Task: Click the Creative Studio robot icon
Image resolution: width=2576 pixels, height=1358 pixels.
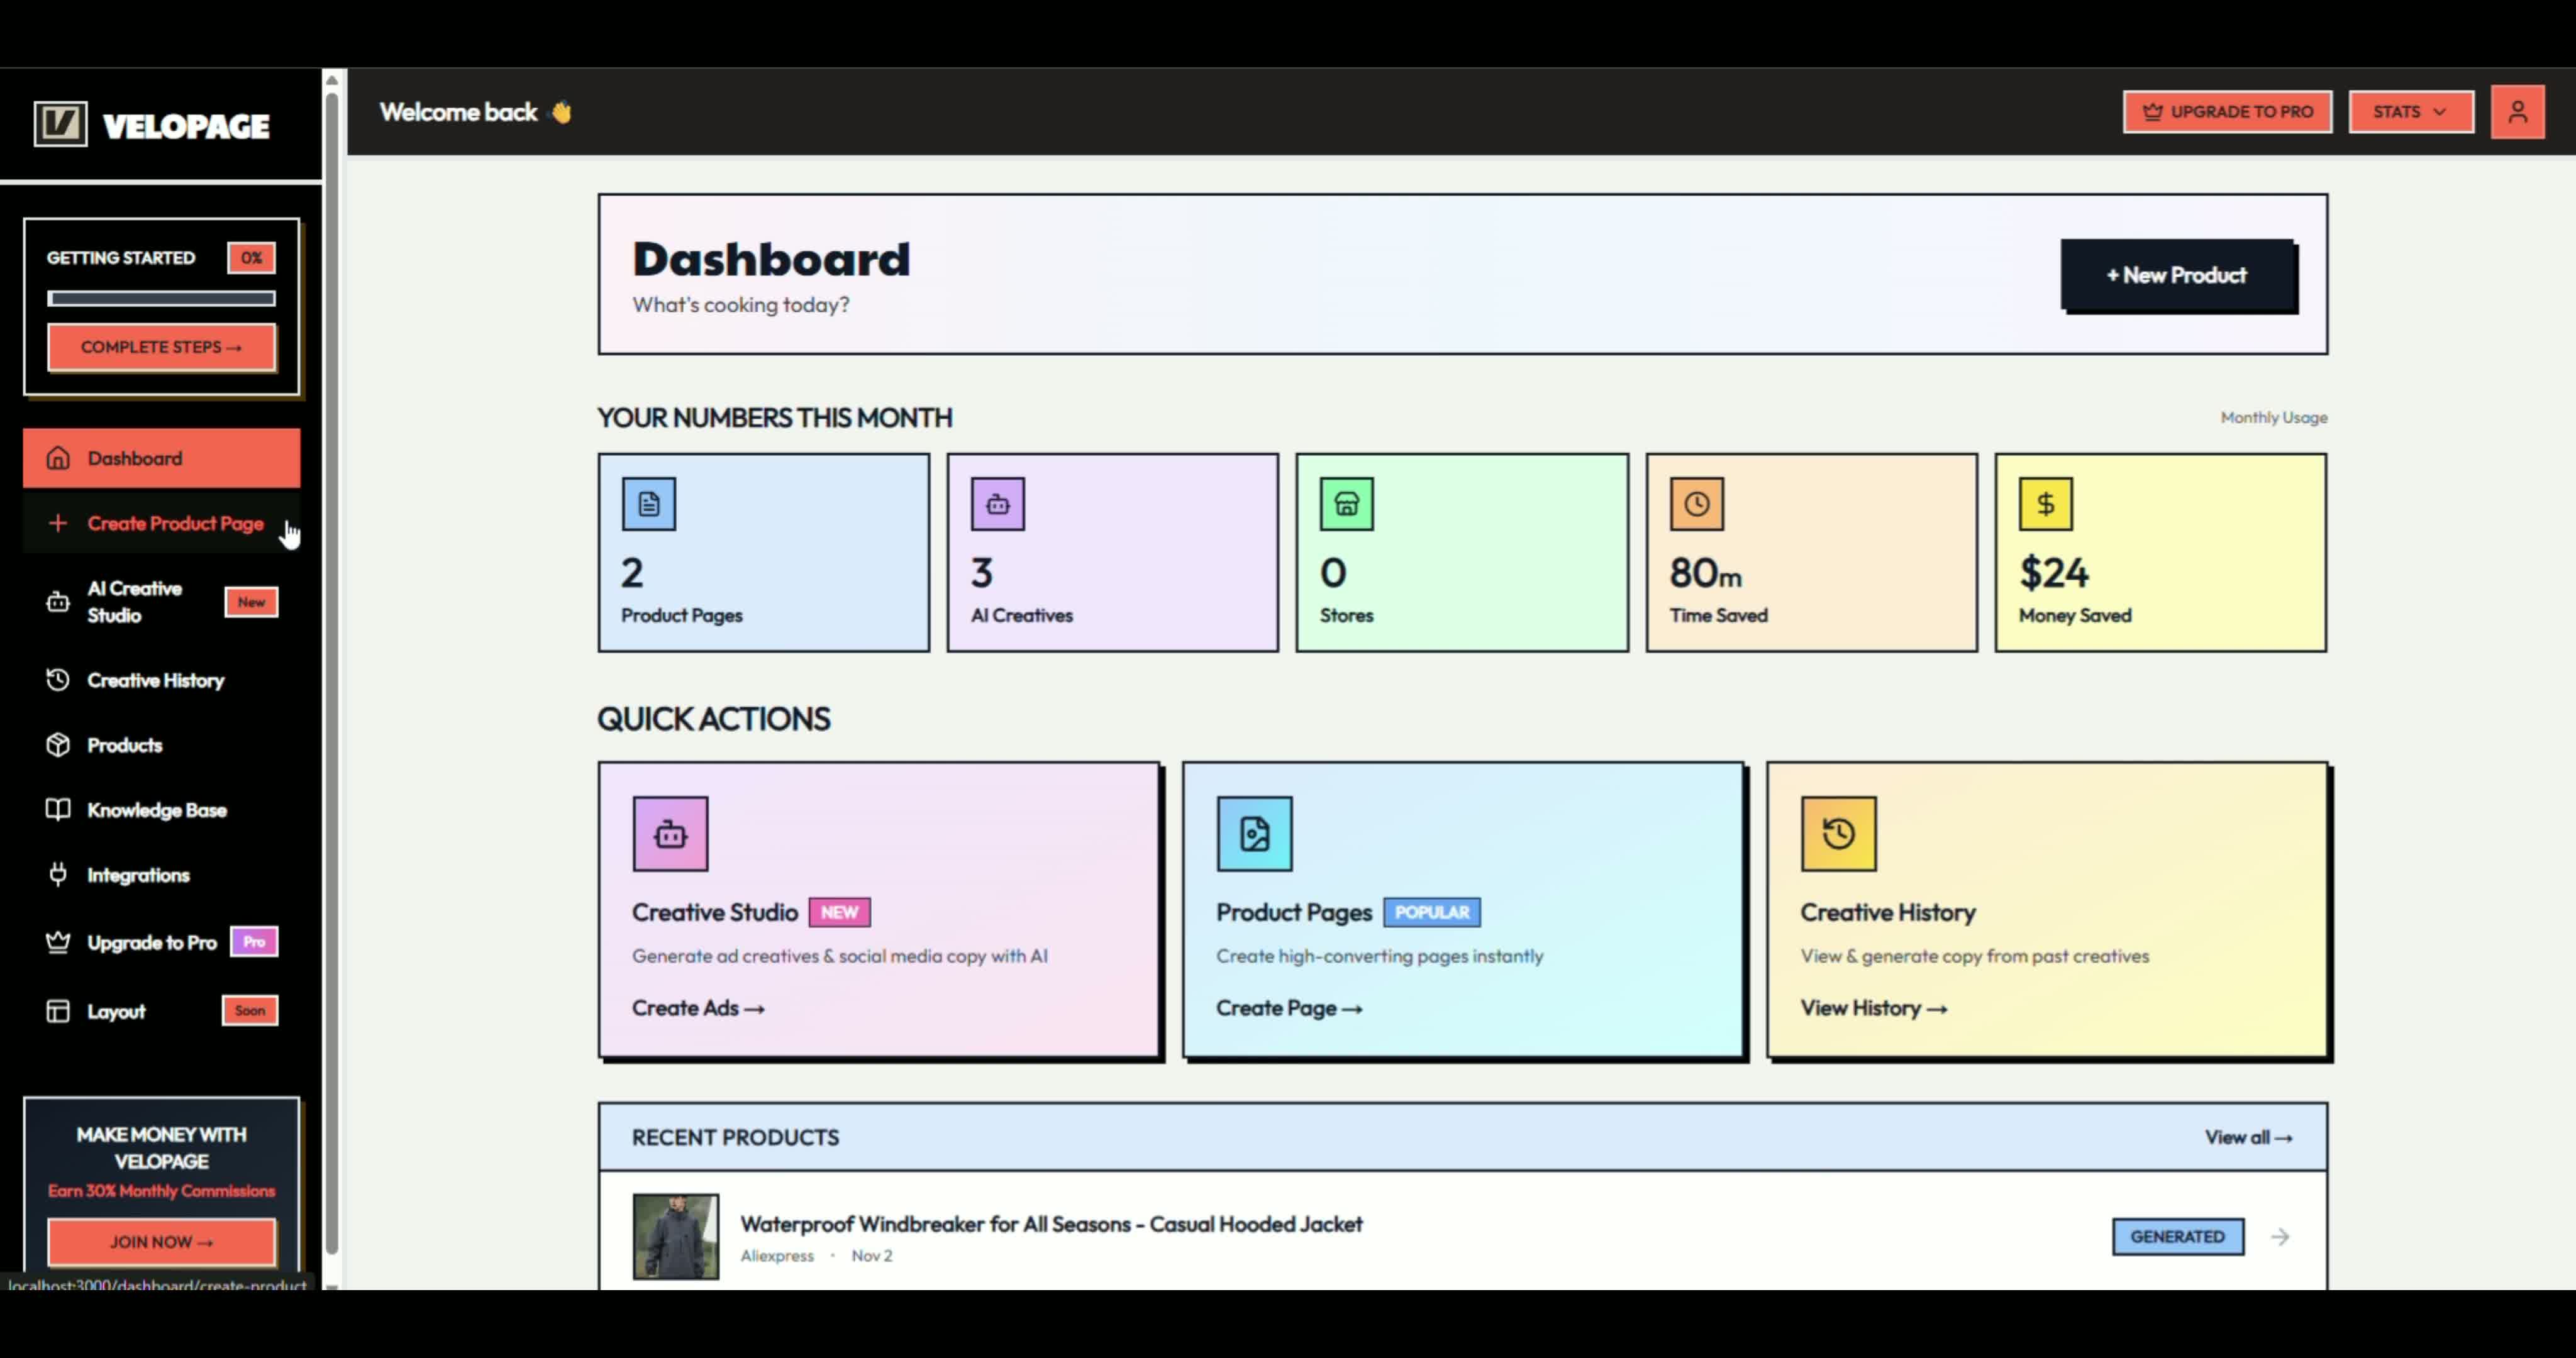Action: coord(670,833)
